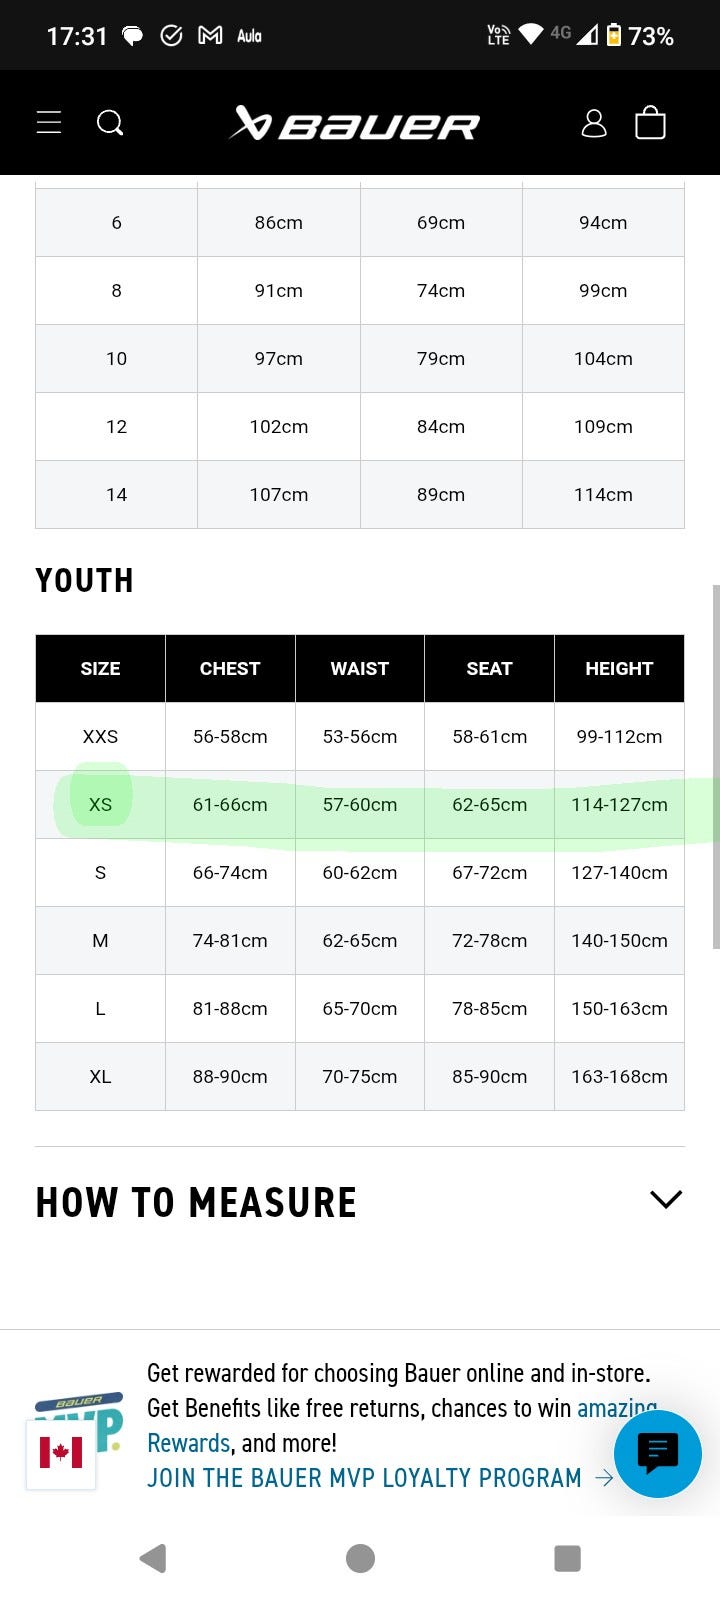Click the How To Measure heading
The image size is (720, 1600).
tap(196, 1202)
